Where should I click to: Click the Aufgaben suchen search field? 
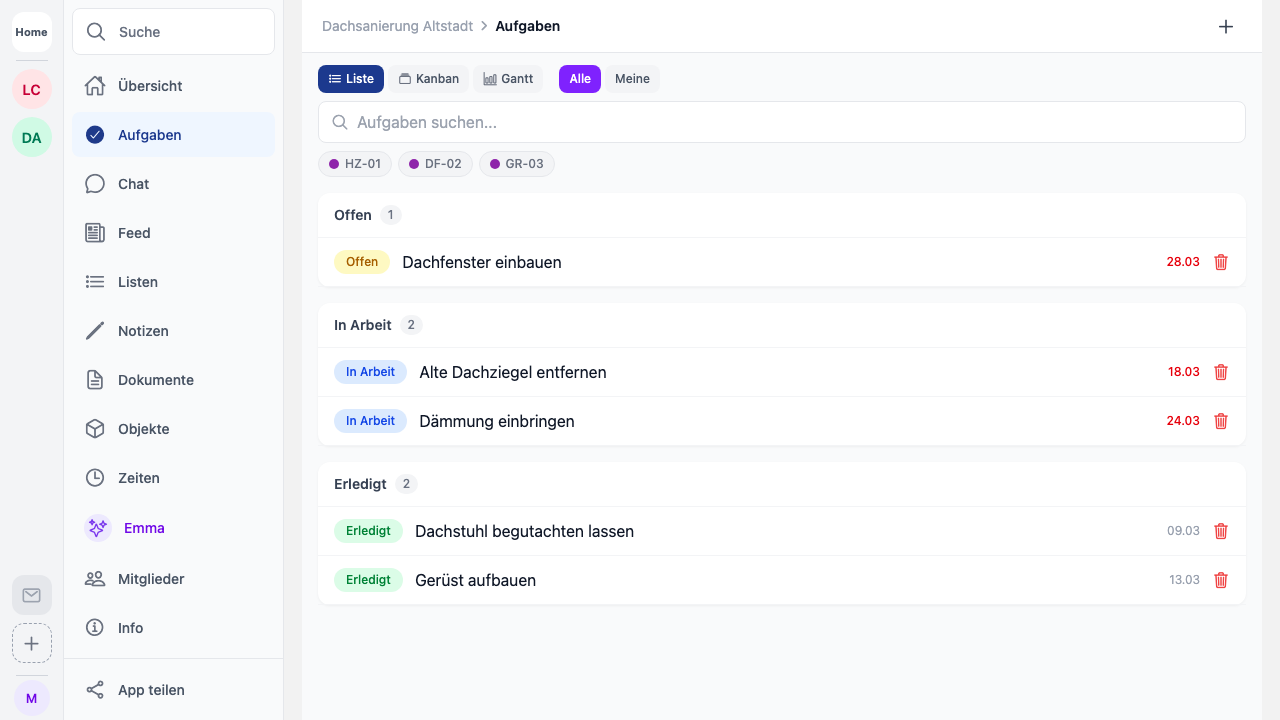pyautogui.click(x=782, y=122)
